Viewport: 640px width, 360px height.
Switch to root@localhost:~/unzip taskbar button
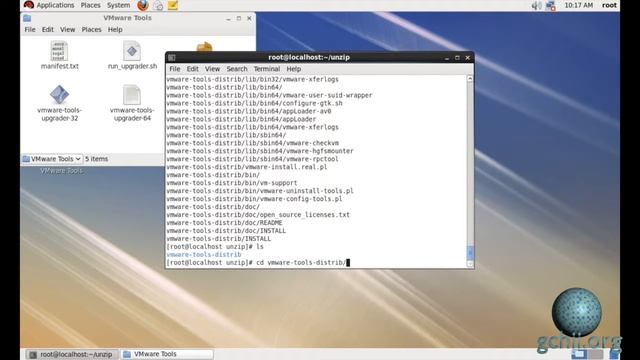tap(72, 354)
